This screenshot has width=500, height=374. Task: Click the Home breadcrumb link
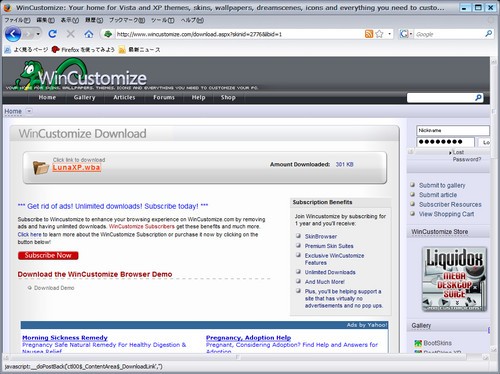pos(13,111)
